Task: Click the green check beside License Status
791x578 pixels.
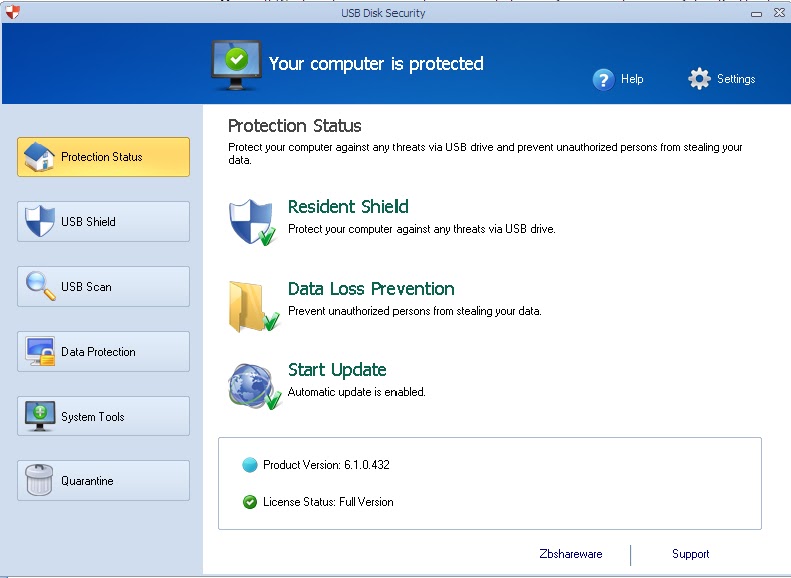Action: [250, 502]
